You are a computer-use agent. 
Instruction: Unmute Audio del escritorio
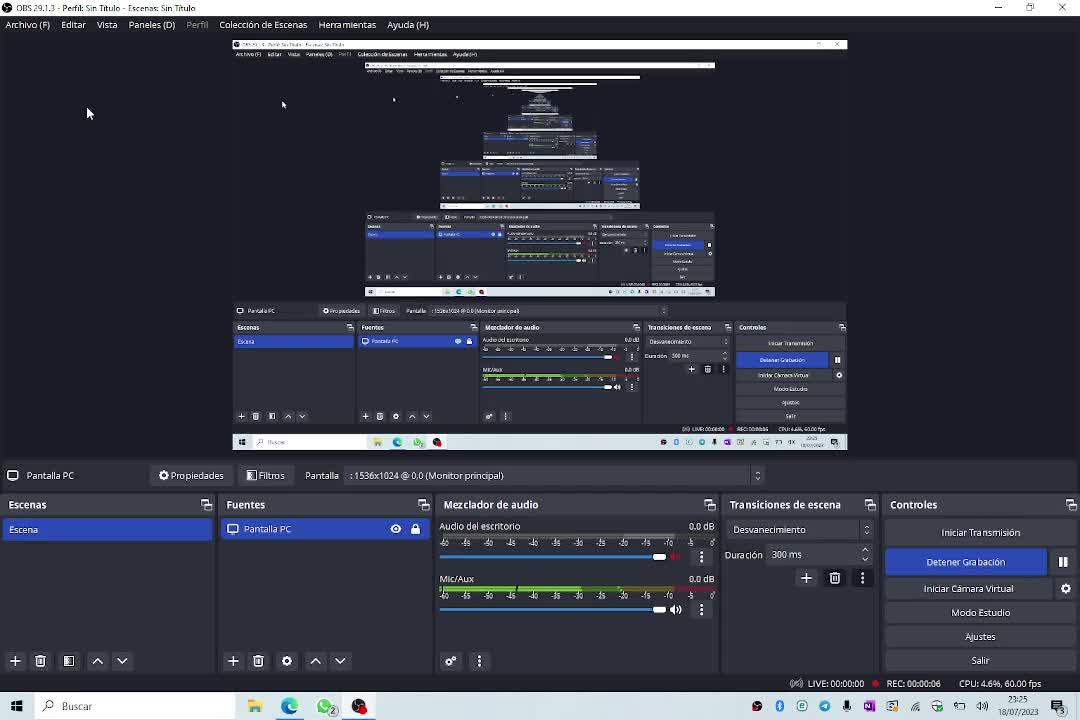676,557
